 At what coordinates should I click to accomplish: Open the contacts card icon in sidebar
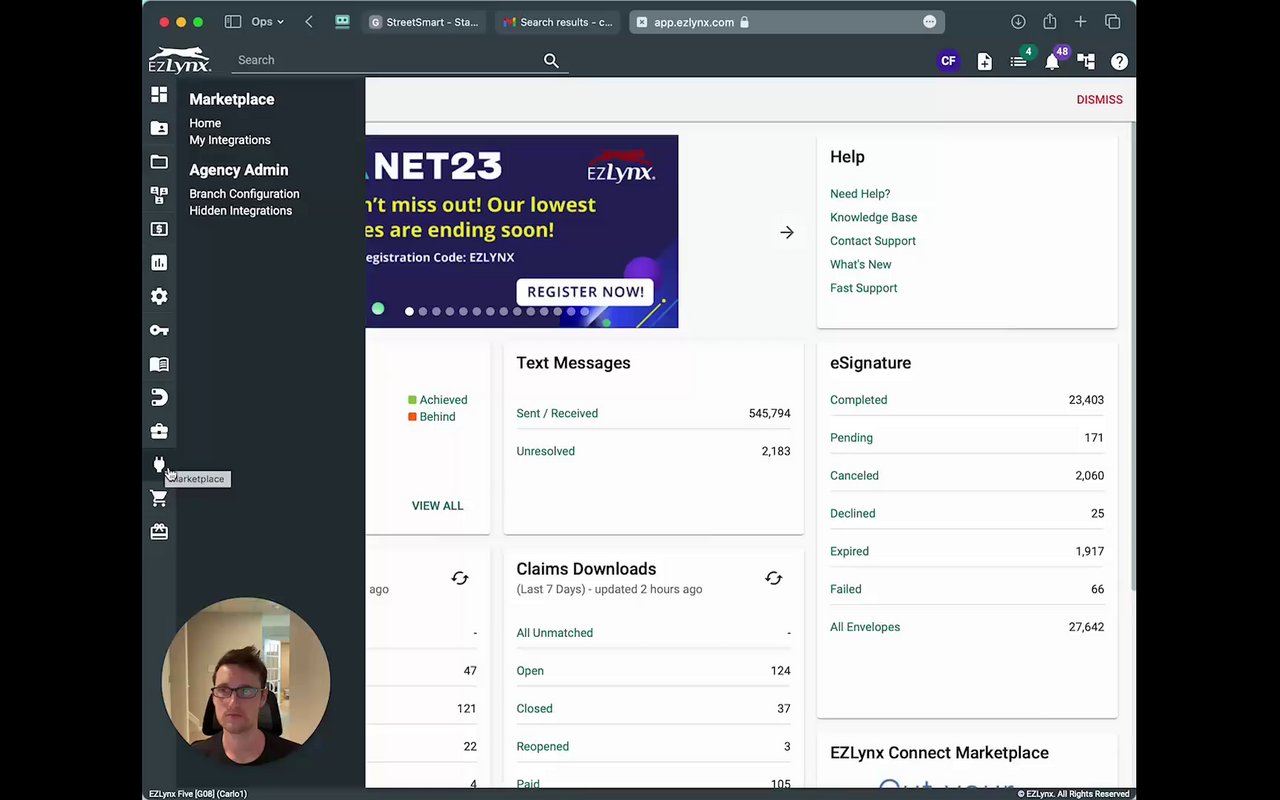point(159,128)
